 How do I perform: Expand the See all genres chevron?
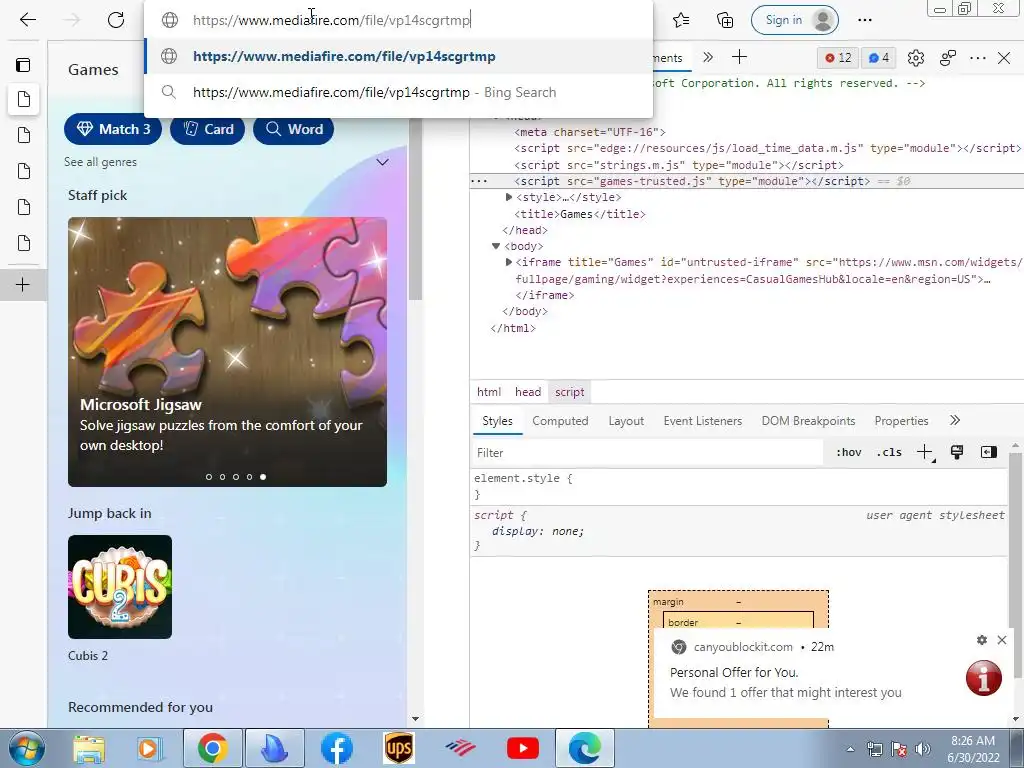(383, 162)
